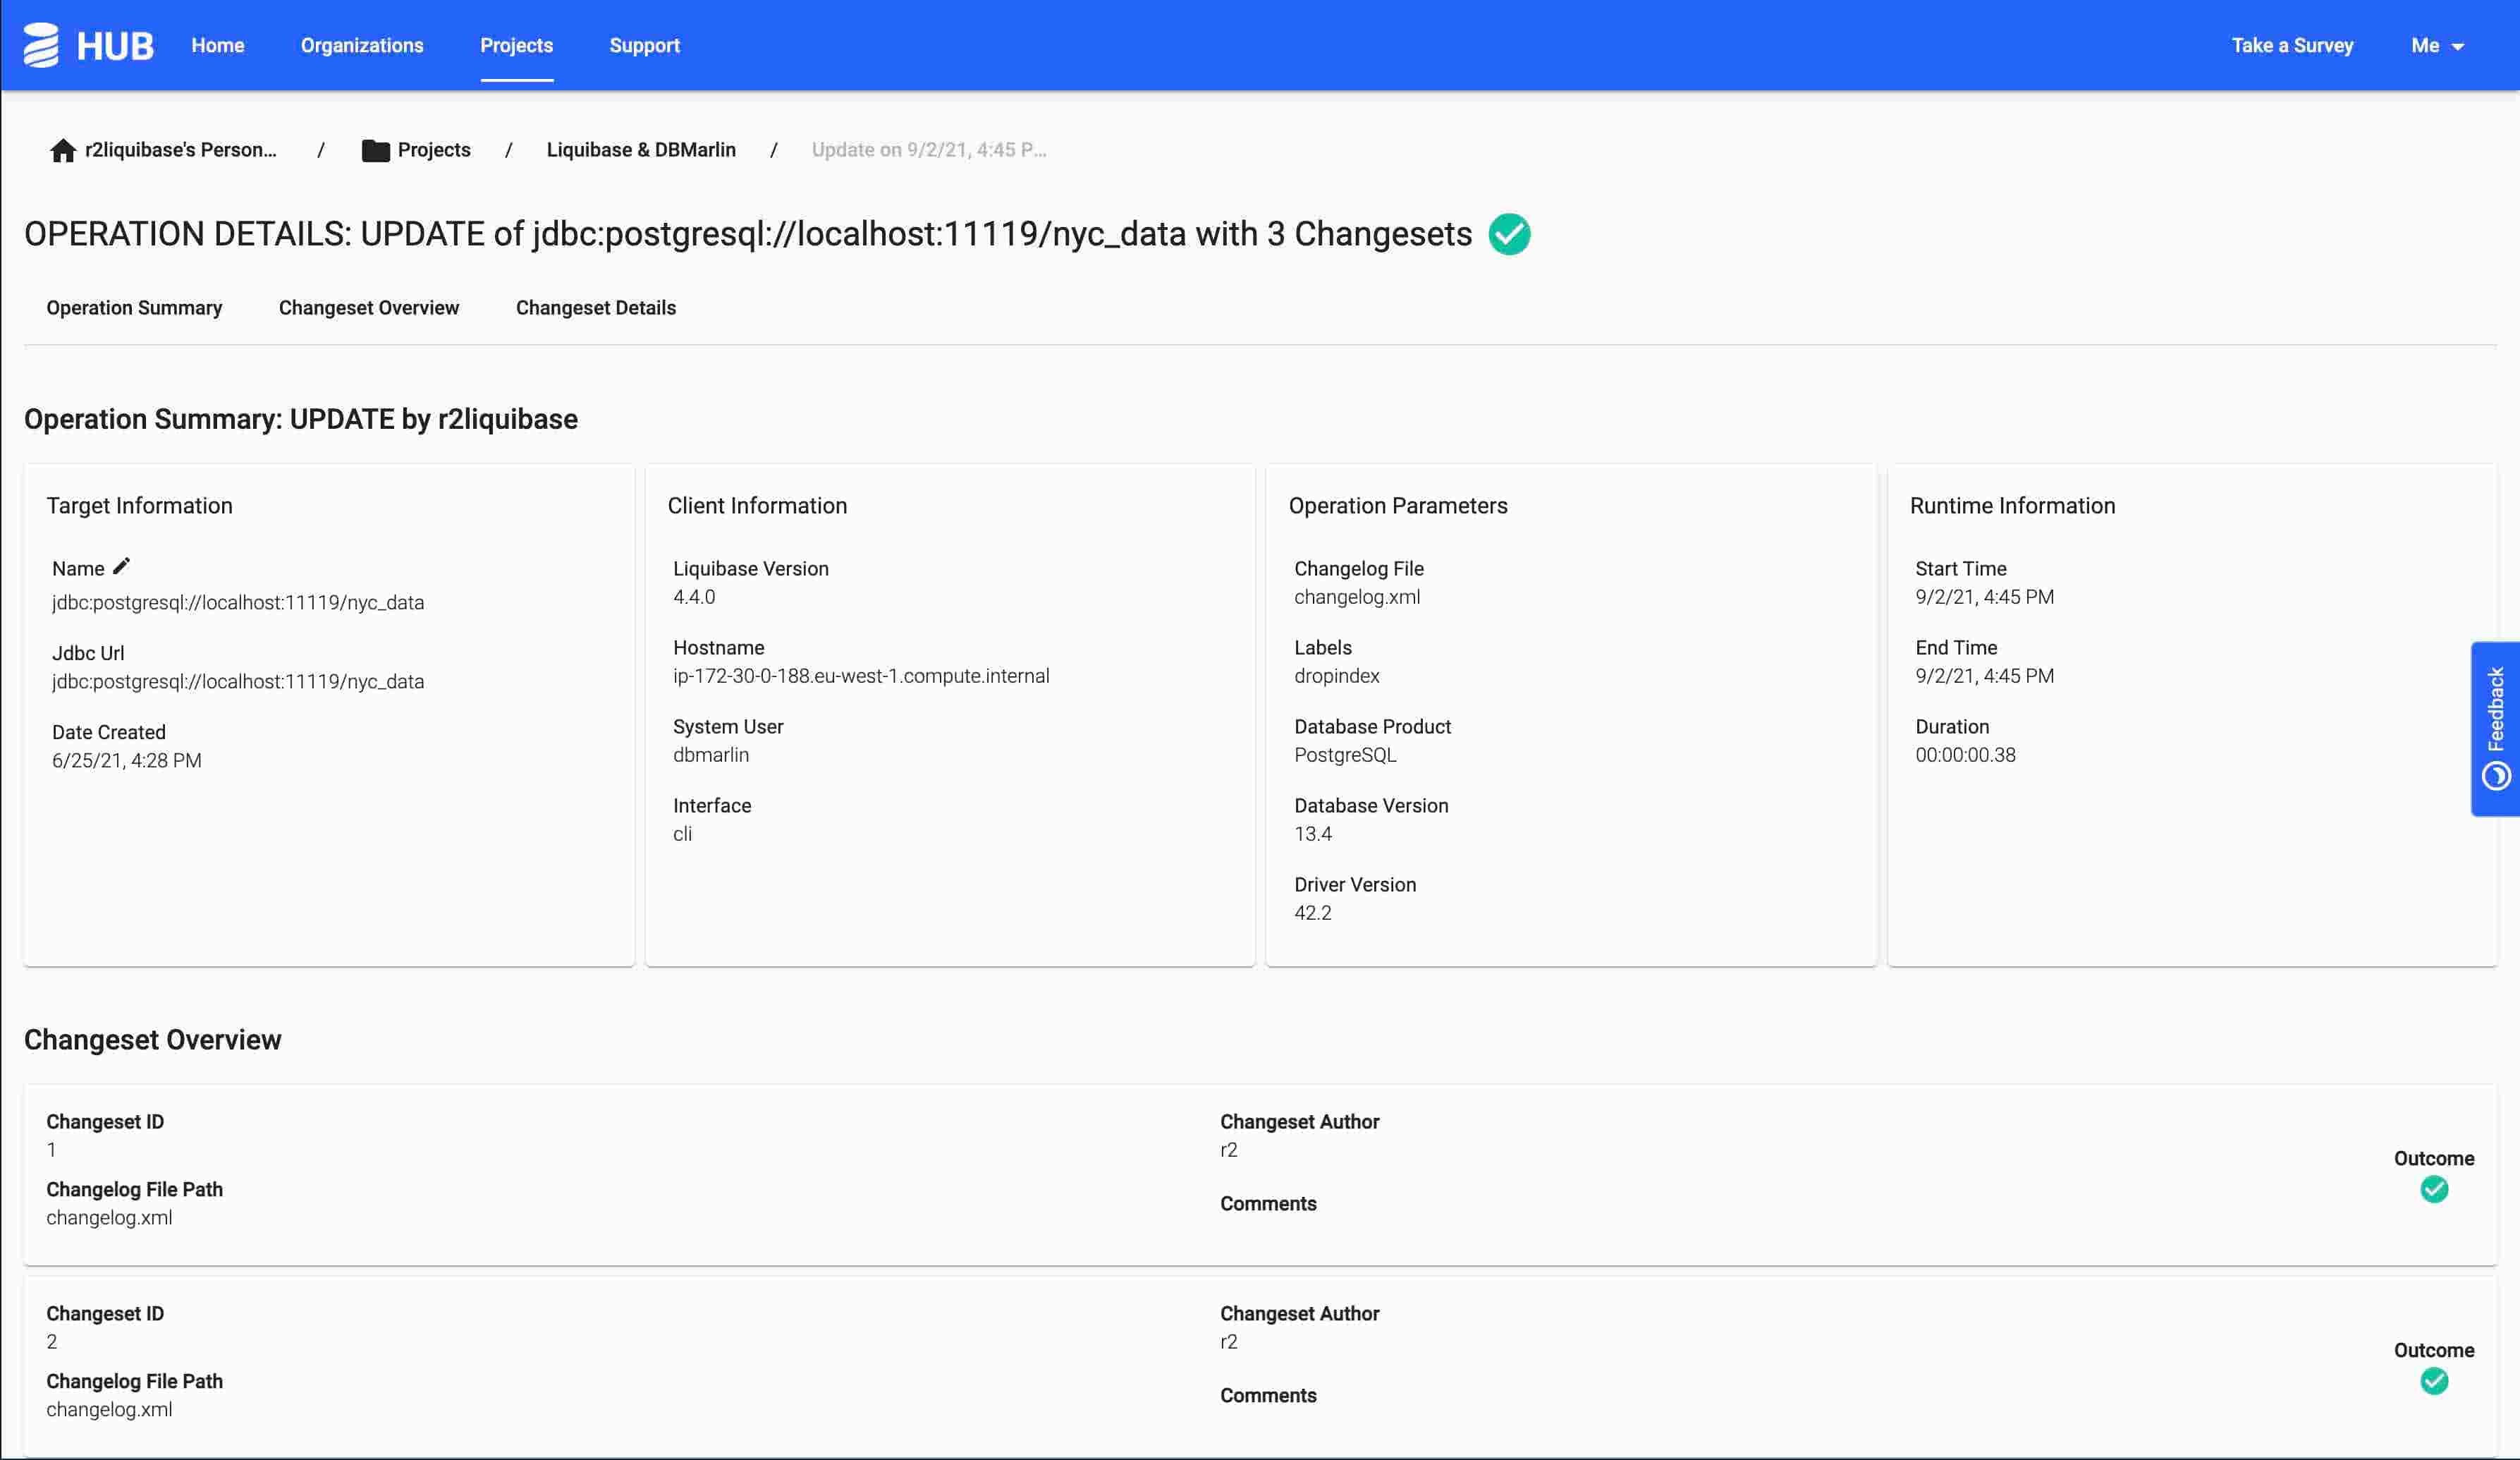Click the Outcome checkmark for Changeset ID 1
Image resolution: width=2520 pixels, height=1460 pixels.
pyautogui.click(x=2434, y=1189)
